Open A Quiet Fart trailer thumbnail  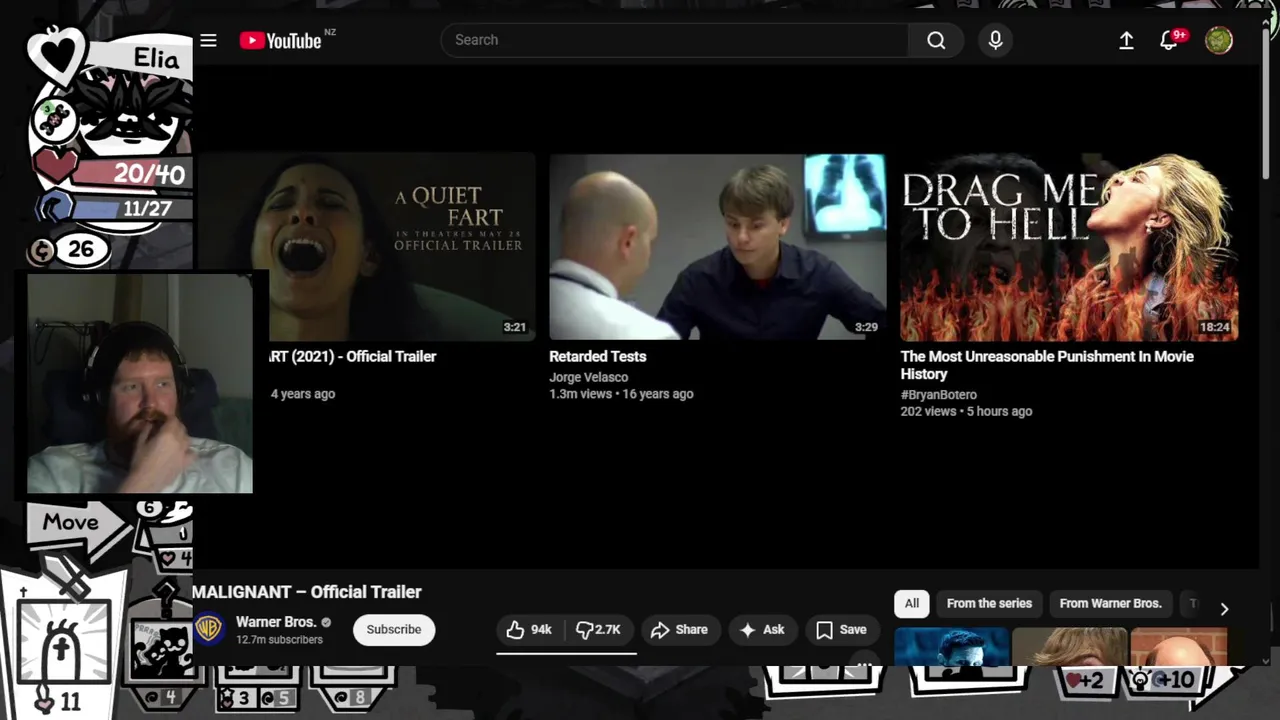(x=365, y=247)
